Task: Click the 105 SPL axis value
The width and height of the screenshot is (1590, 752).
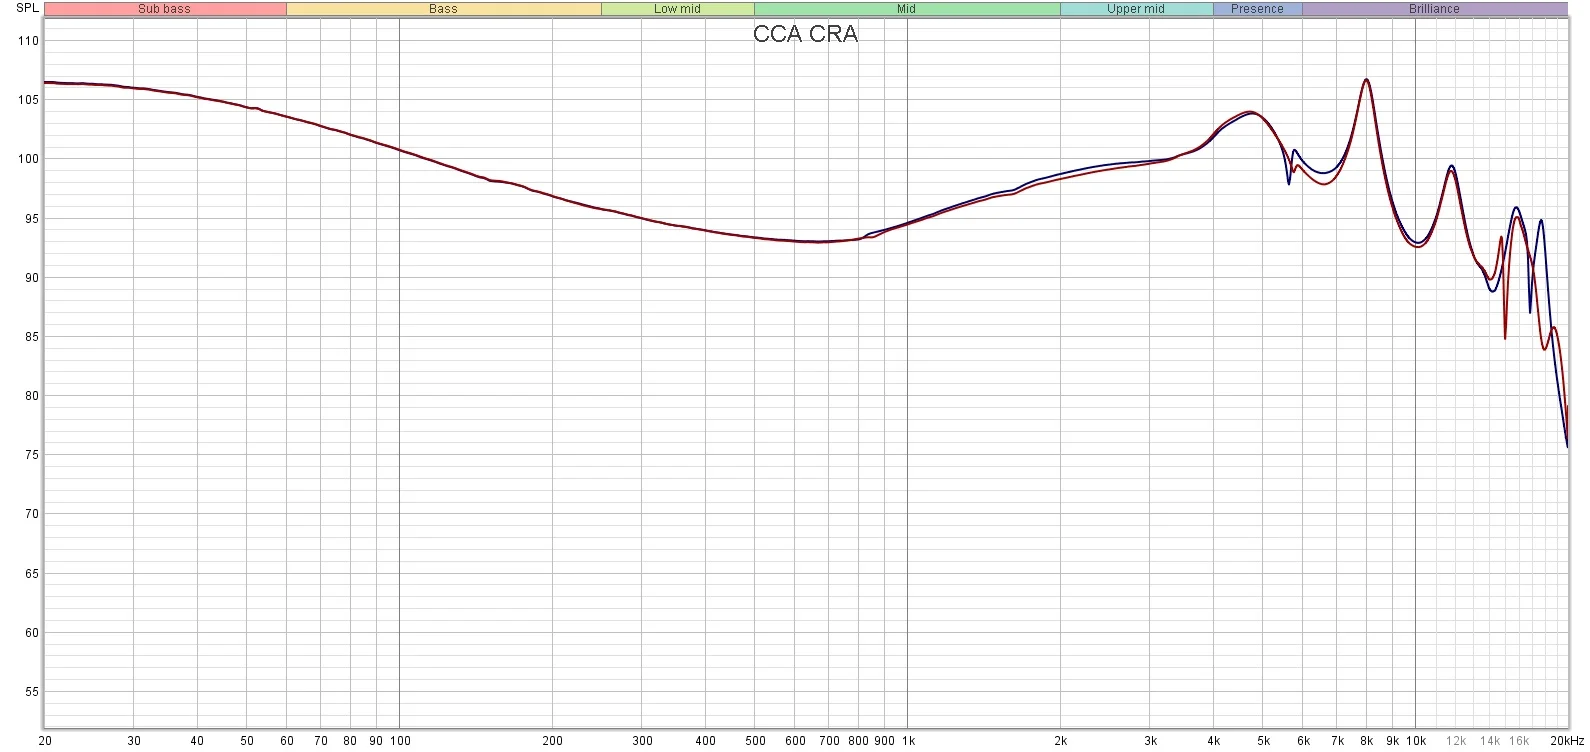Action: [x=28, y=100]
